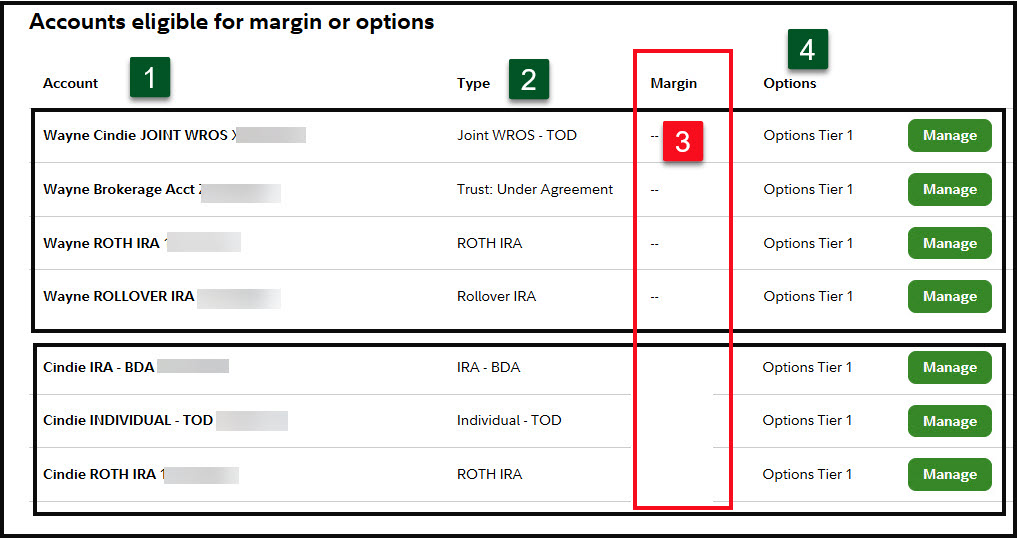Open Manage for Wayne ROTH IRA
Viewport: 1017px width, 538px height.
[949, 243]
